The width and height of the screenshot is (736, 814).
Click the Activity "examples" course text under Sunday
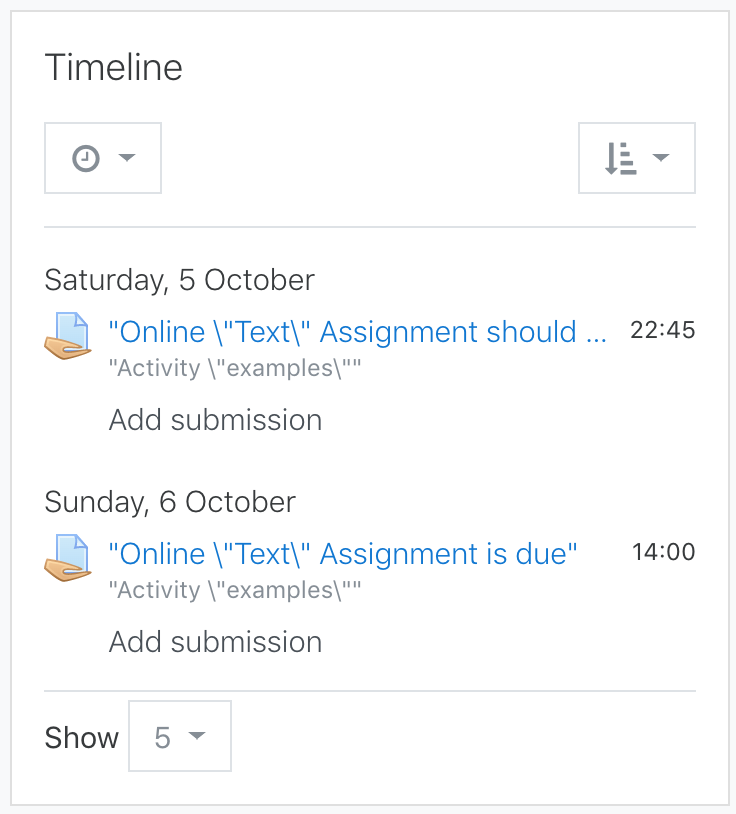click(235, 590)
